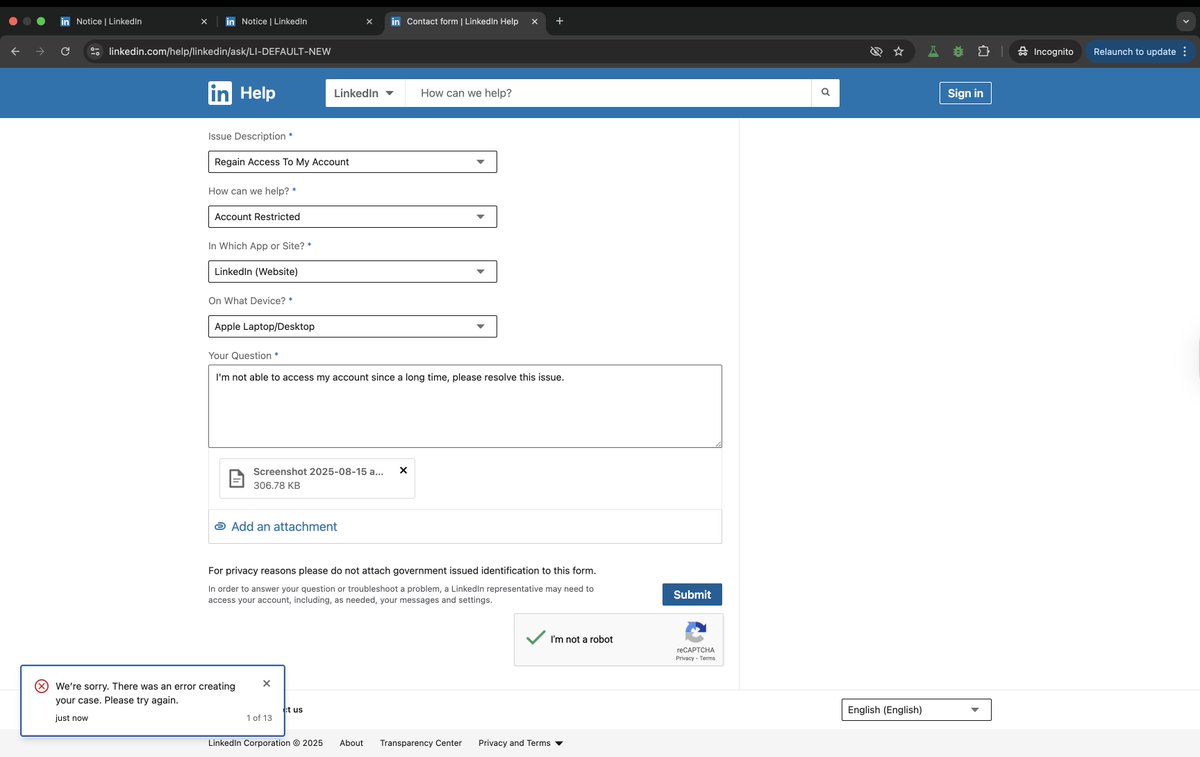
Task: Click in the How can we help search field
Action: coord(608,93)
